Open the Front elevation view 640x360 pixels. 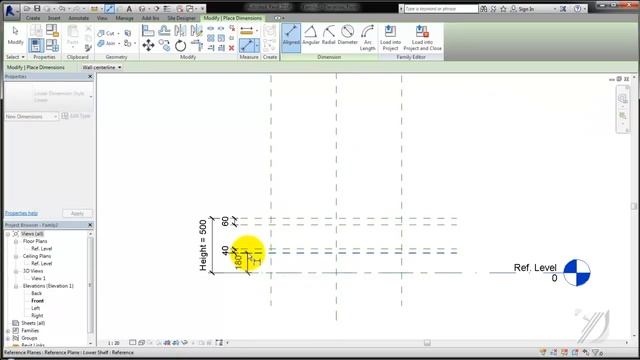[38, 301]
